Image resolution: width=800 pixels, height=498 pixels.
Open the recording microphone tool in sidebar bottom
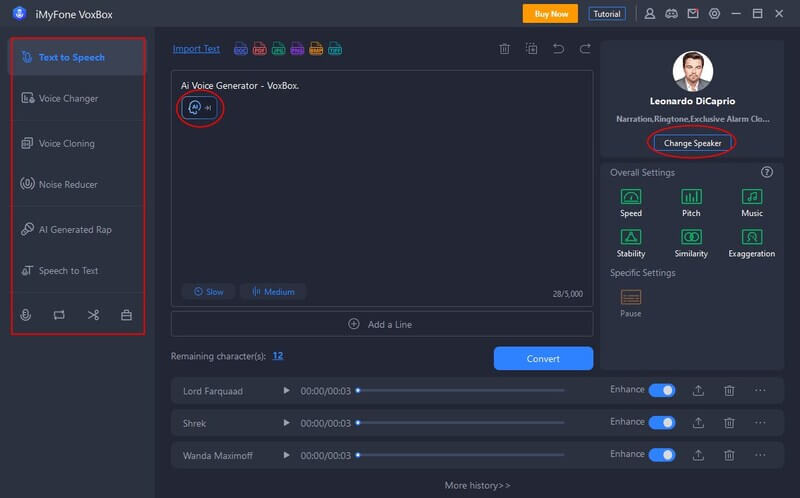[x=26, y=315]
